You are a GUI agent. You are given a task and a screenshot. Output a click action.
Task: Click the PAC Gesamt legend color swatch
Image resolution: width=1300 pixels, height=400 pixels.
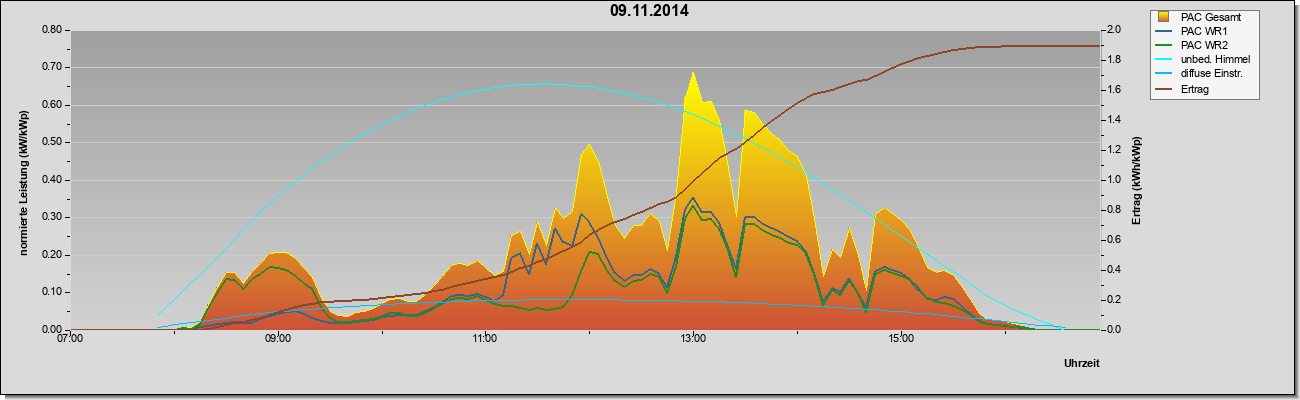1164,17
